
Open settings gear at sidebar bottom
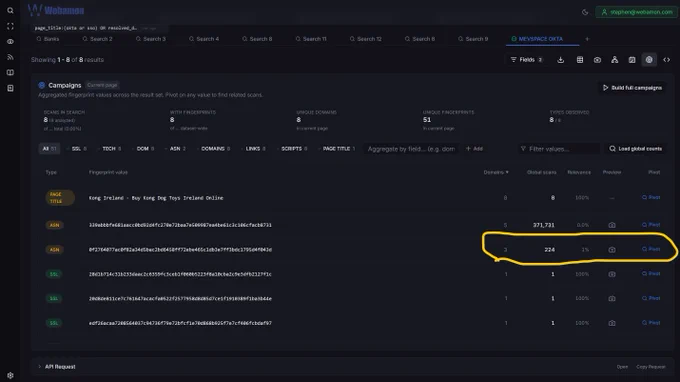pyautogui.click(x=10, y=375)
